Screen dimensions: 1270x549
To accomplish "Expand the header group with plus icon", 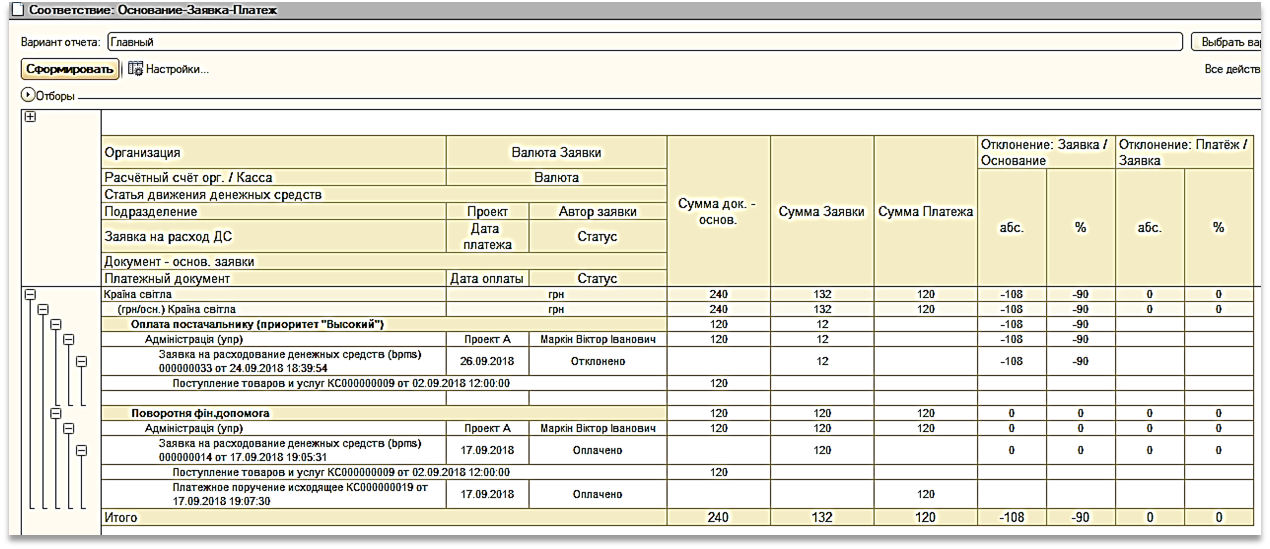I will point(29,117).
